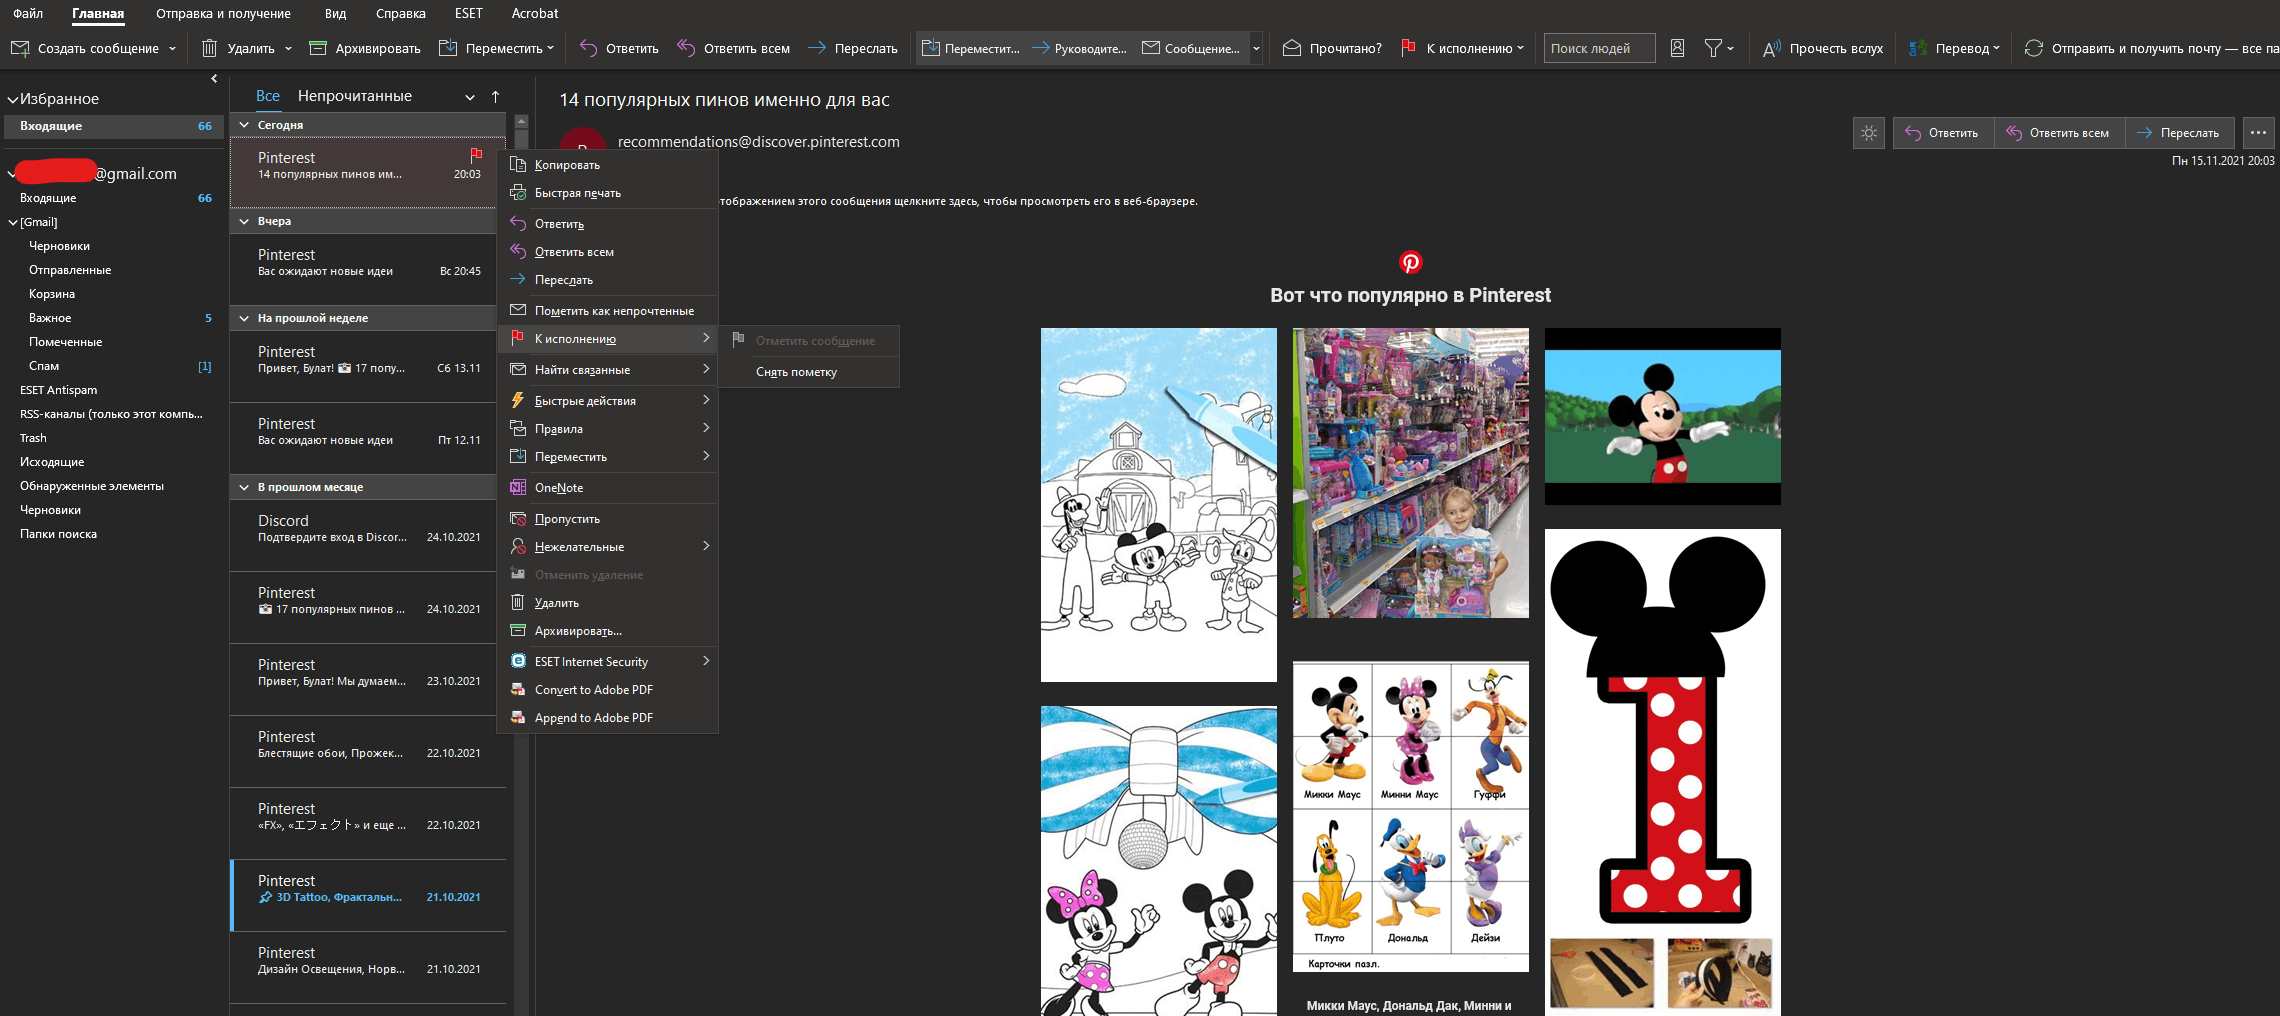Screen dimensions: 2280x1016
Task: Click Convert to Adobe PDF icon
Action: tap(518, 690)
